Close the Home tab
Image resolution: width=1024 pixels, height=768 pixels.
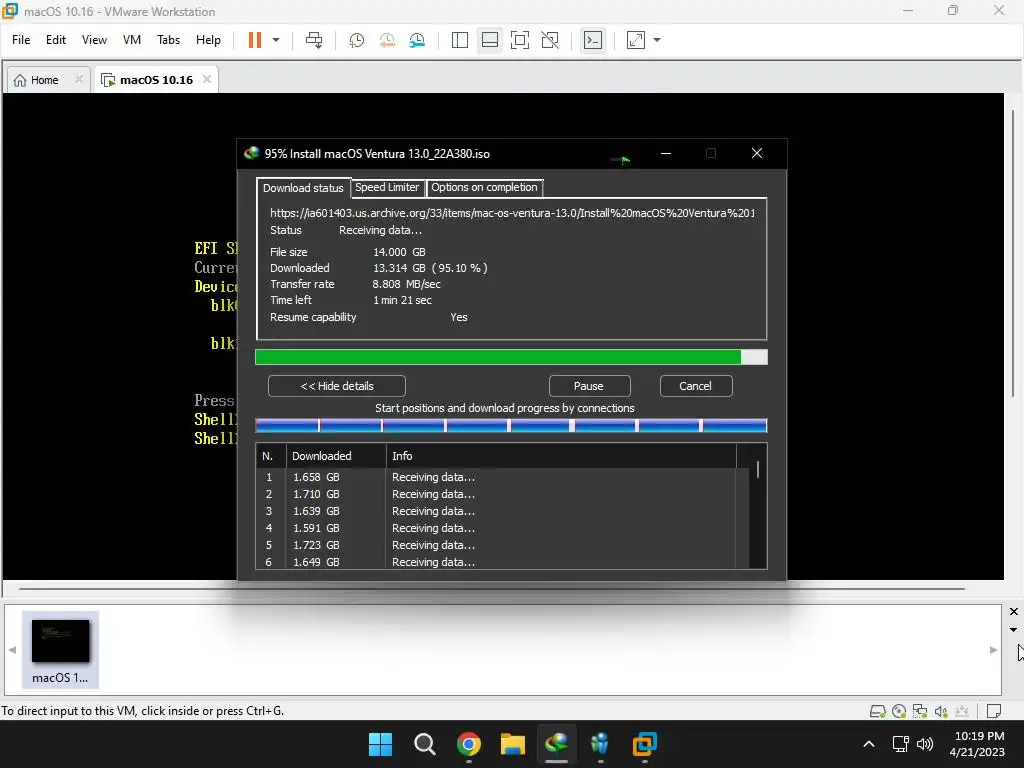click(x=78, y=79)
